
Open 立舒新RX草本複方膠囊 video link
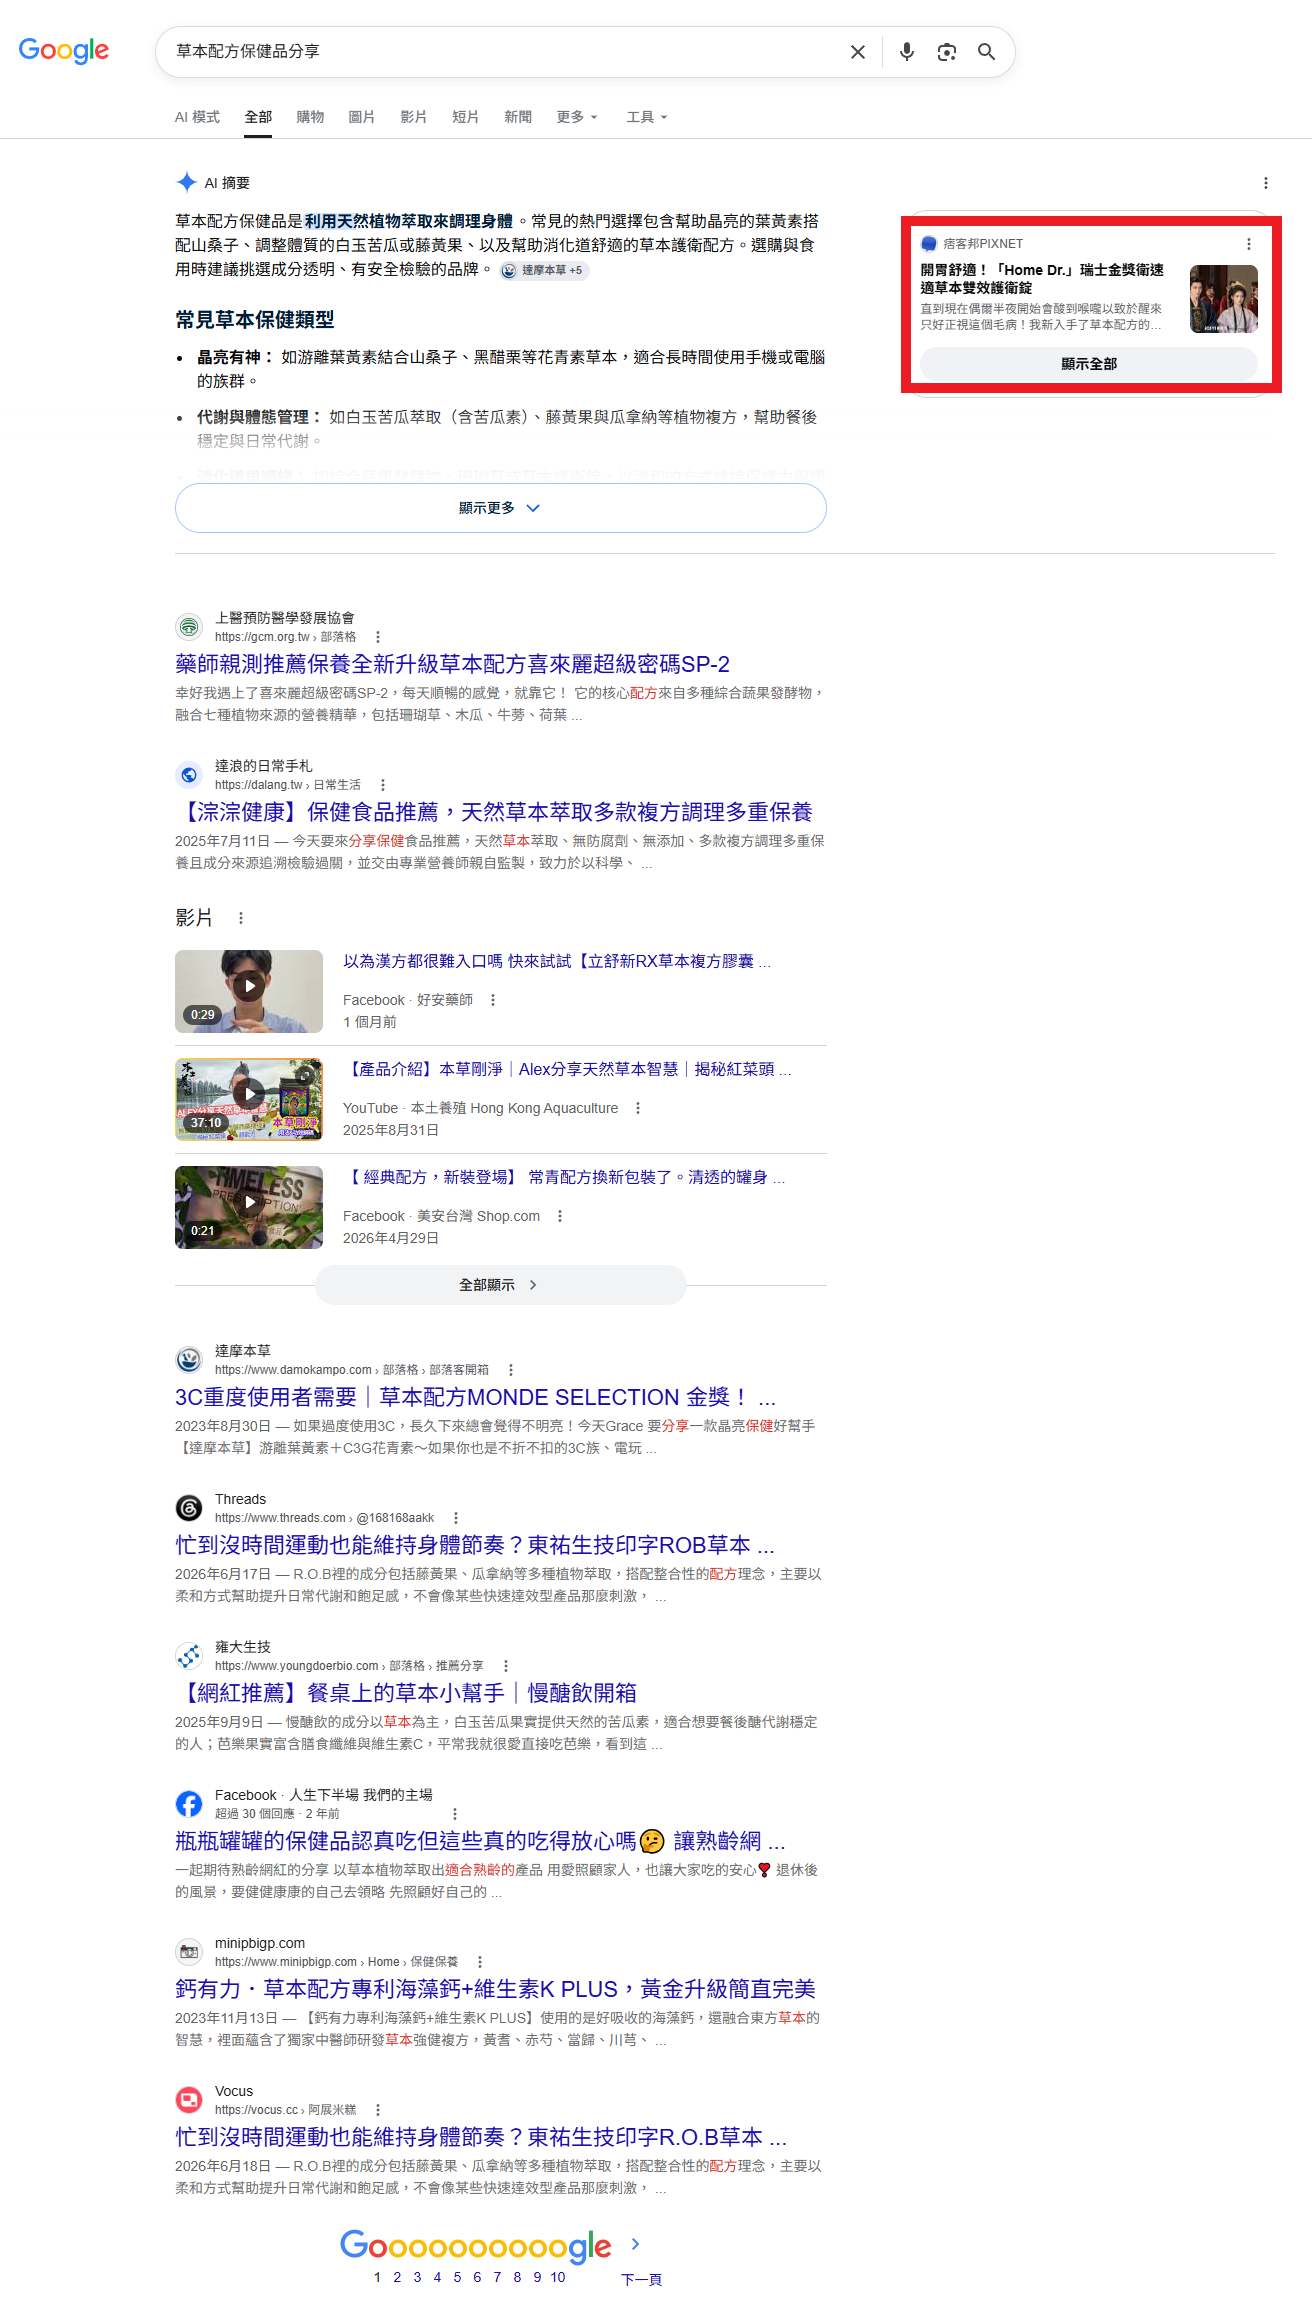pos(557,961)
